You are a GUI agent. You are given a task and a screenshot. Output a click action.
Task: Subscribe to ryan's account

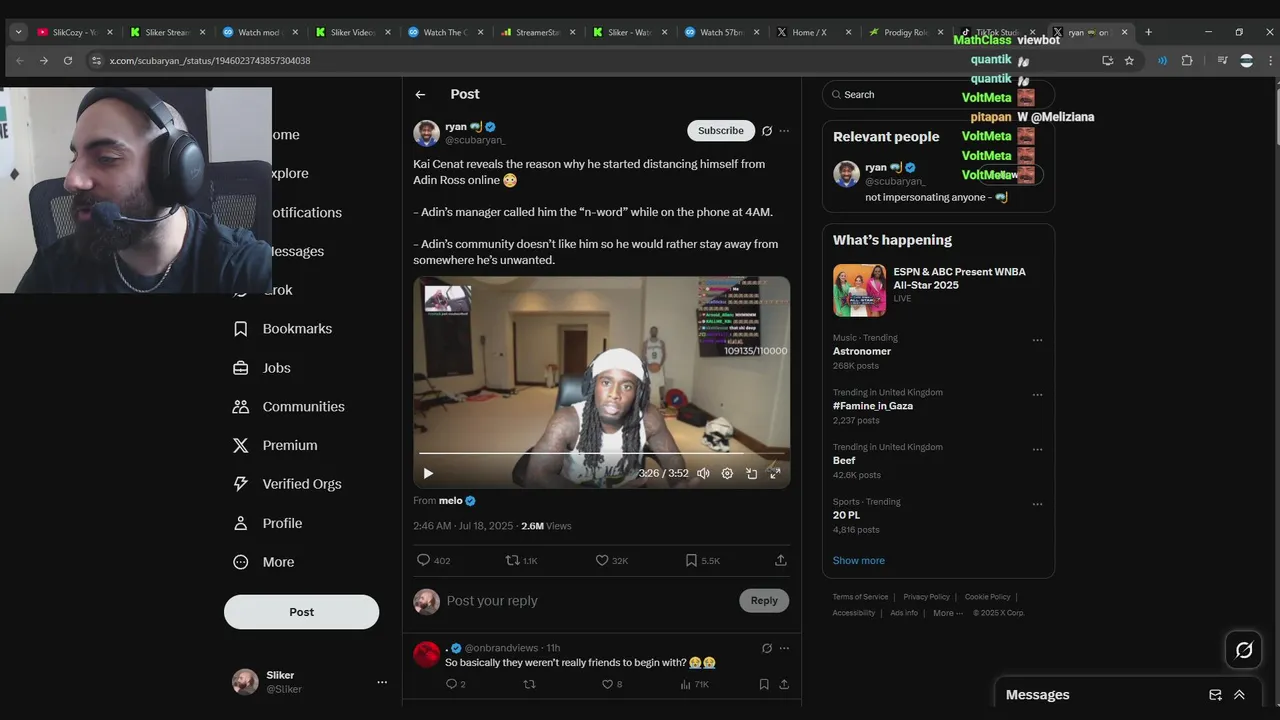pos(720,131)
